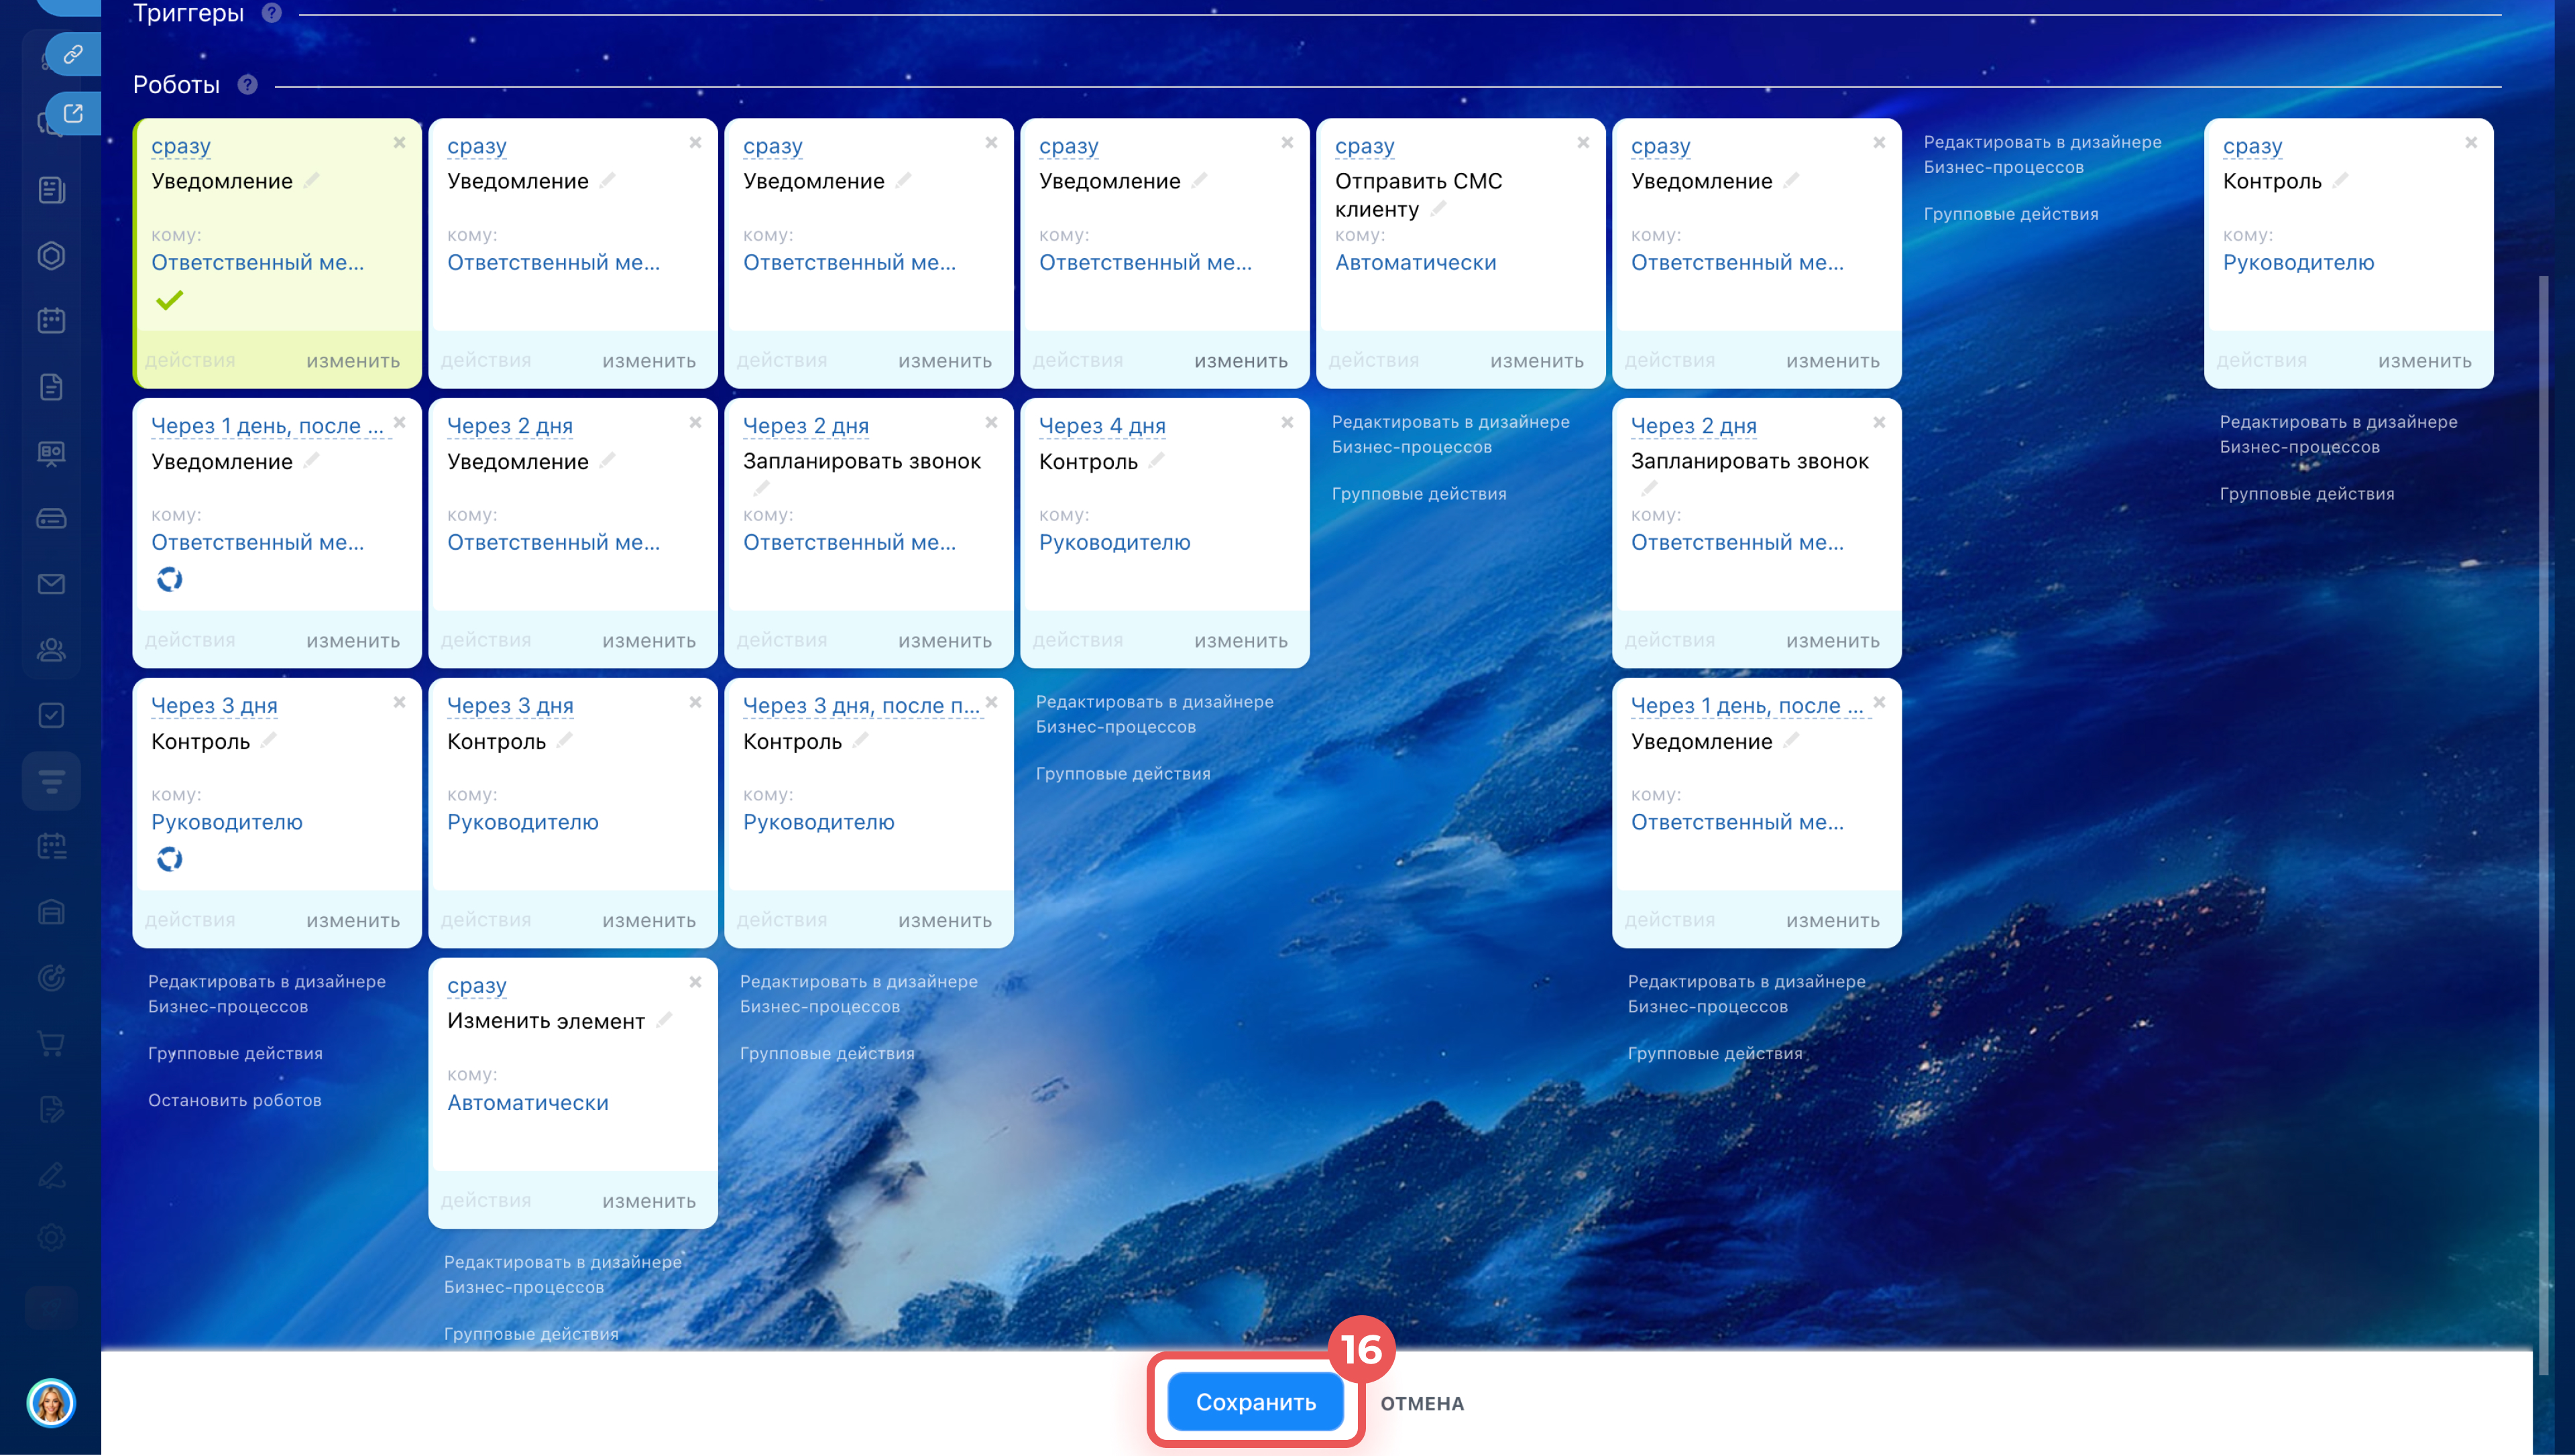Click изменить on Отправить СМС клиенту robot
Image resolution: width=2575 pixels, height=1456 pixels.
click(x=1536, y=361)
